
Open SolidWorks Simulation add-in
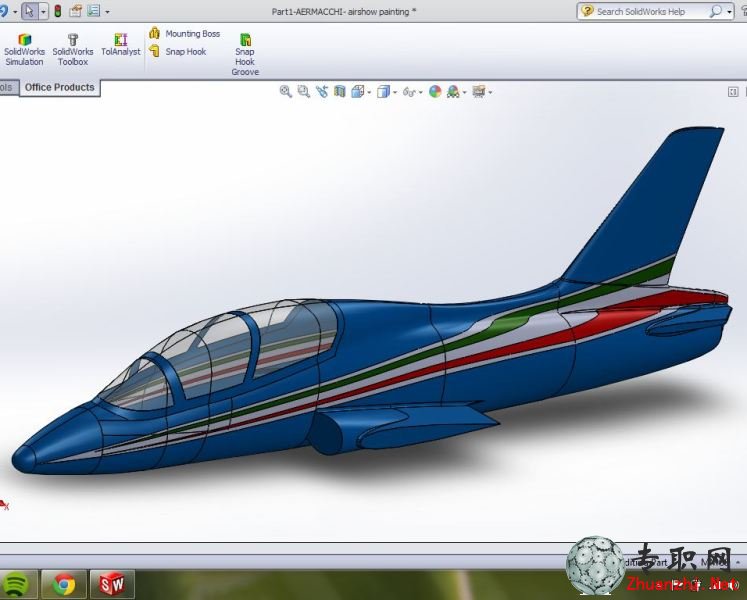tap(24, 50)
